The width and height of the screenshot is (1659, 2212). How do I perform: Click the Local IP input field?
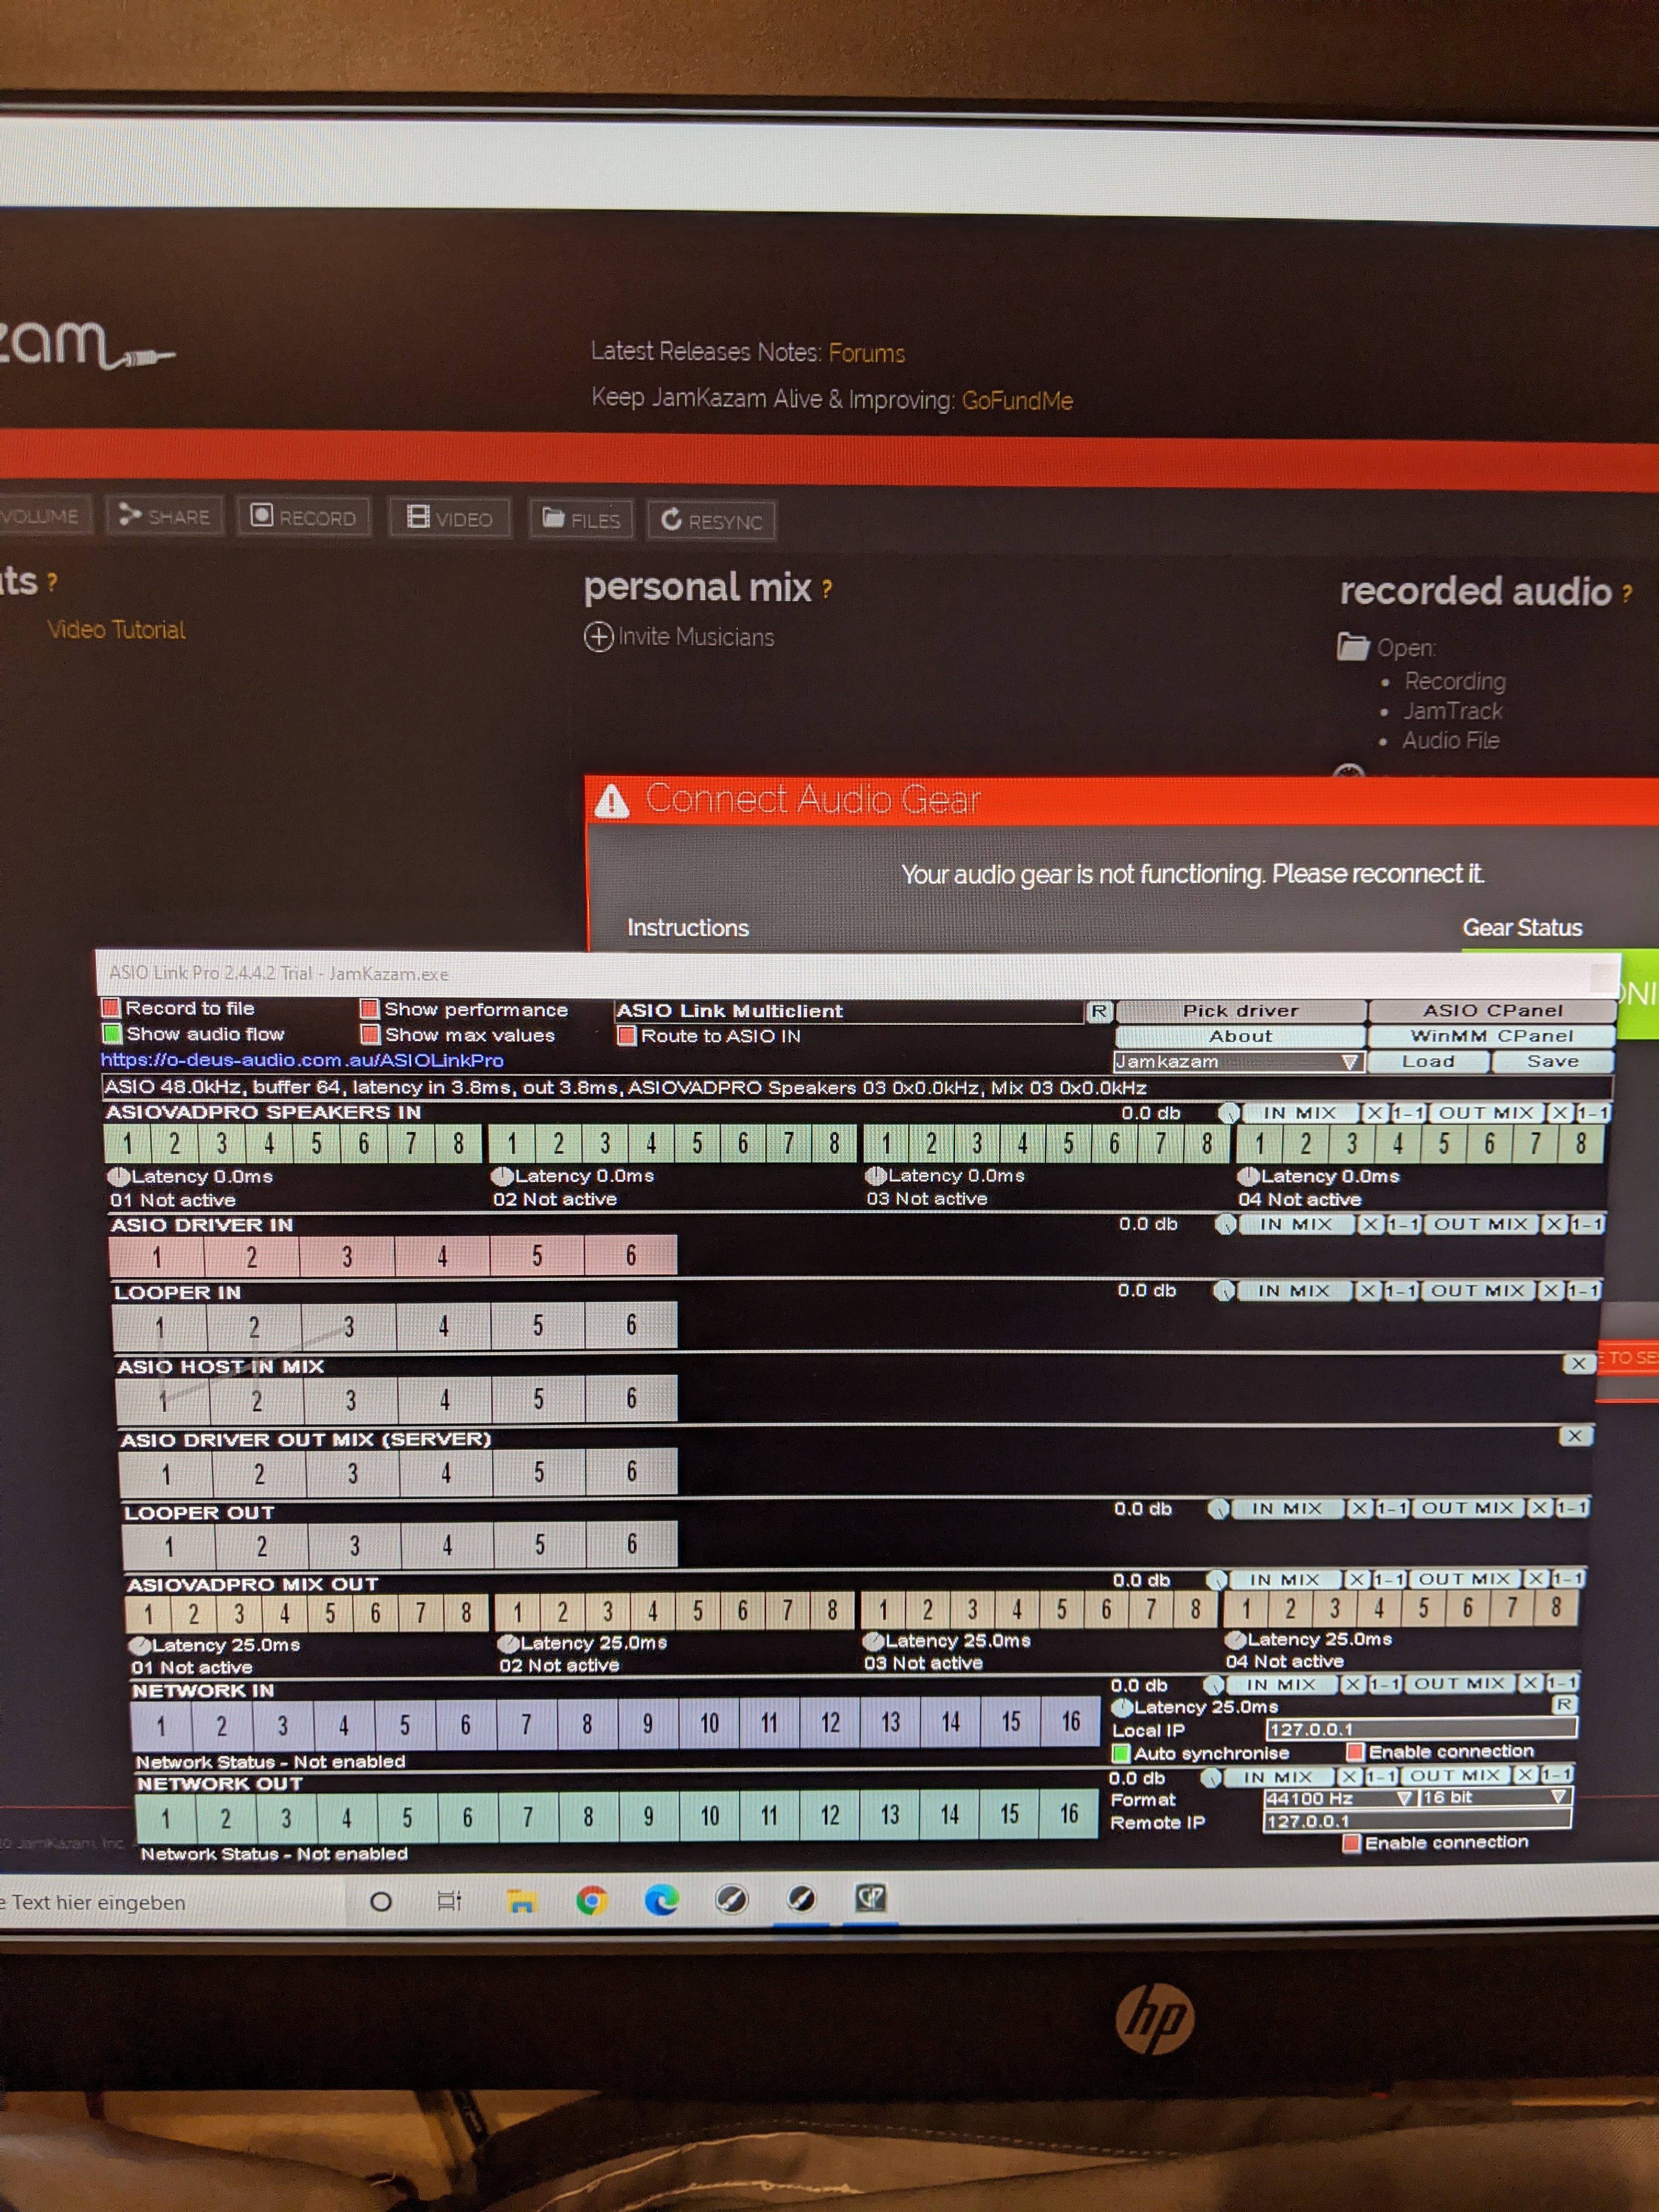click(1420, 1729)
